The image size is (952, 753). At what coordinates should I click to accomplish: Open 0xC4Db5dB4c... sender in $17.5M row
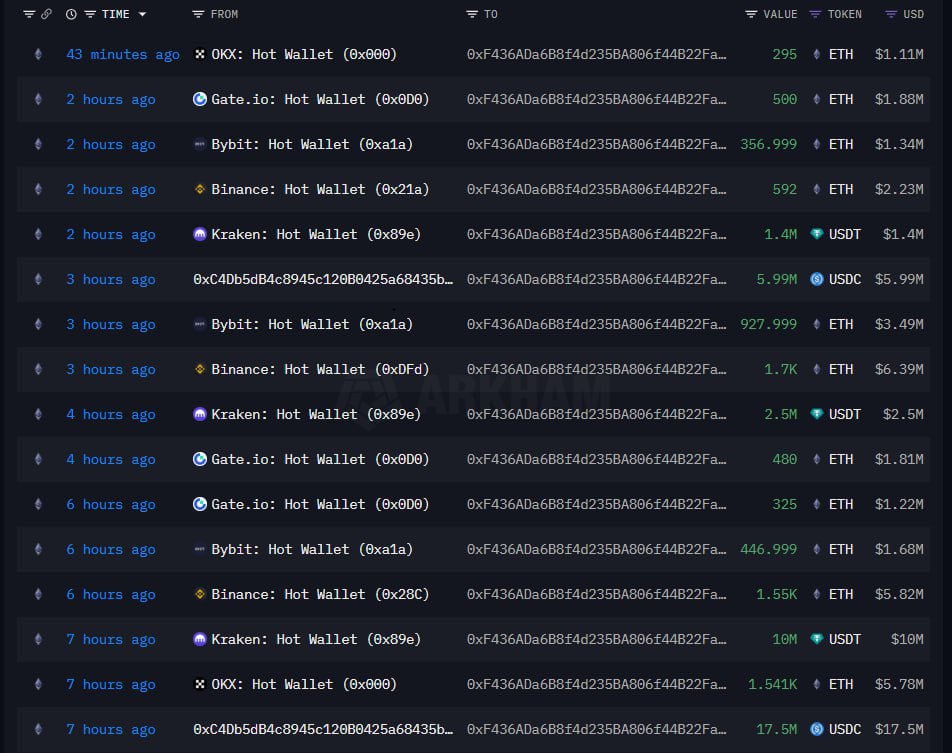pos(323,729)
